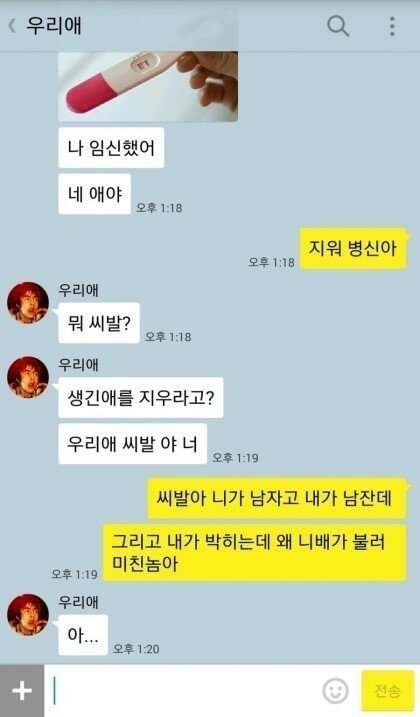420x717 pixels.
Task: Open the three-dot more options menu
Action: click(x=392, y=26)
